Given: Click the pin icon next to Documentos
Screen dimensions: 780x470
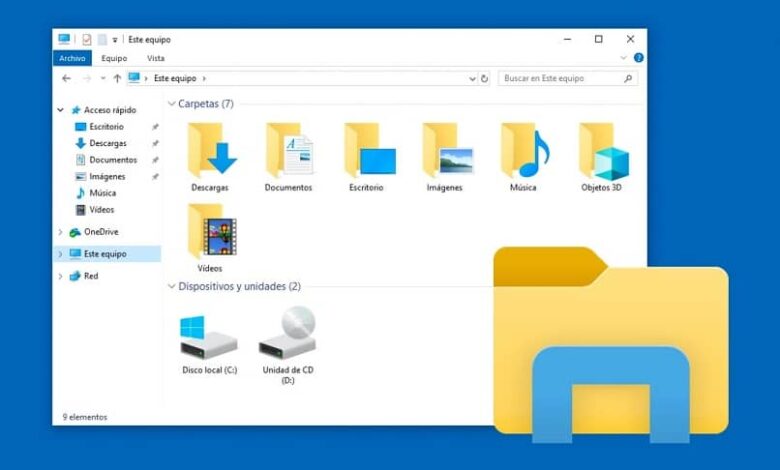Looking at the screenshot, I should [x=155, y=160].
